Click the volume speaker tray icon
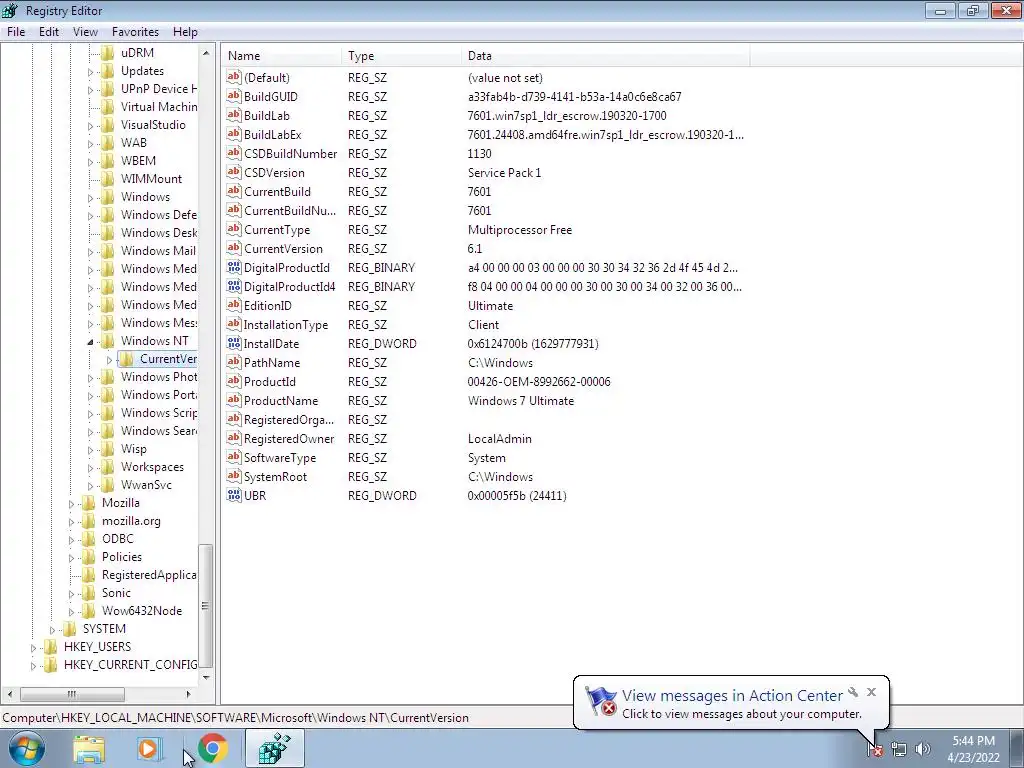Image resolution: width=1024 pixels, height=768 pixels. point(923,749)
